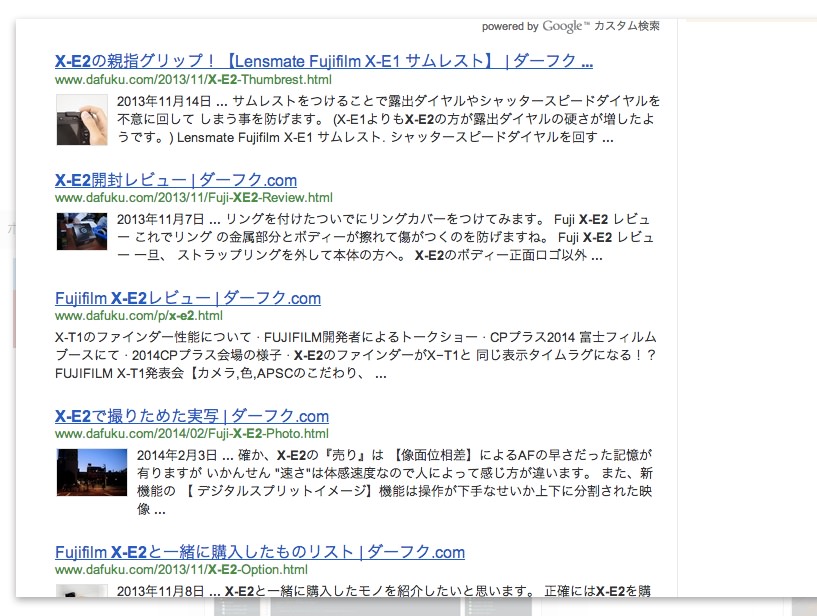Click URL www.dafuku.com/2013/11/X-E2-Thumbrest.html

coord(193,80)
